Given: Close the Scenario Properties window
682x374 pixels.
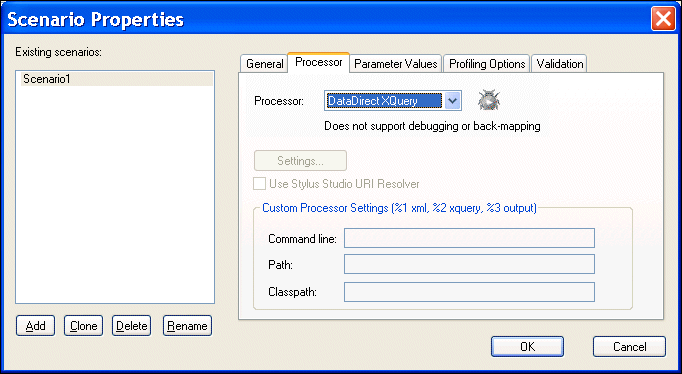Looking at the screenshot, I should (662, 19).
